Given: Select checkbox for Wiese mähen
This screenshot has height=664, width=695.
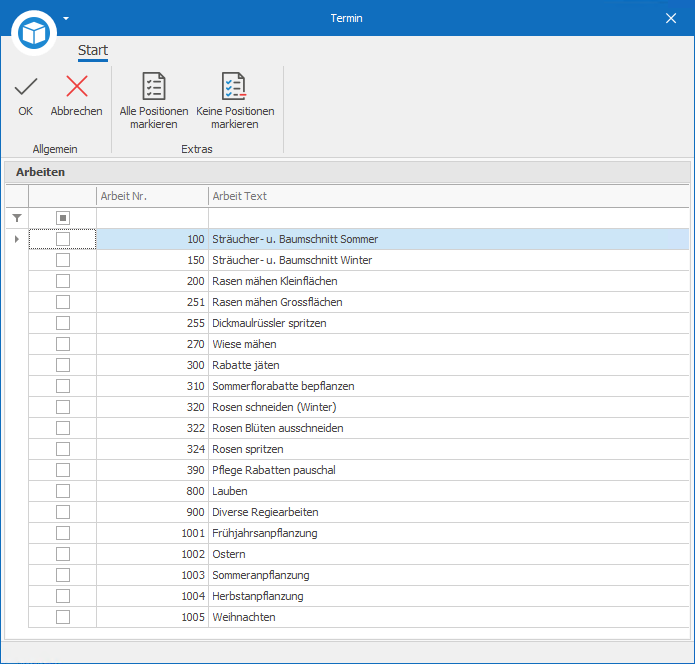Looking at the screenshot, I should [63, 344].
